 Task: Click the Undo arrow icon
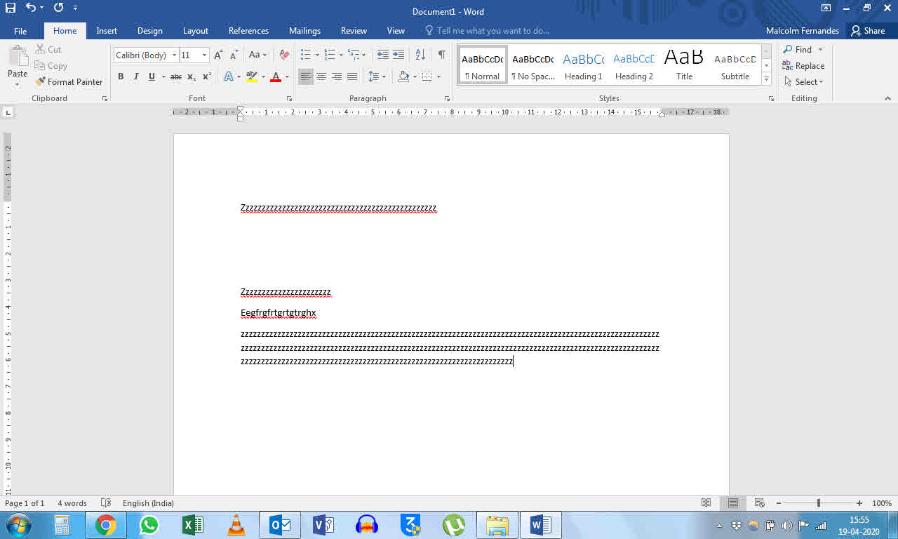point(30,7)
